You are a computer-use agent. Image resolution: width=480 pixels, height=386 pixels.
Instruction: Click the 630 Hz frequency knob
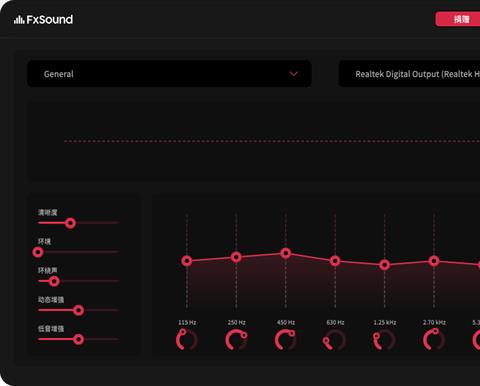point(335,340)
